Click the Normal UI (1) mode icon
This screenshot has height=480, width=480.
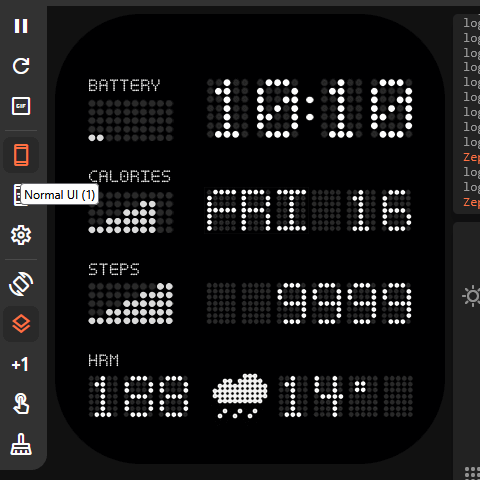tap(17, 195)
